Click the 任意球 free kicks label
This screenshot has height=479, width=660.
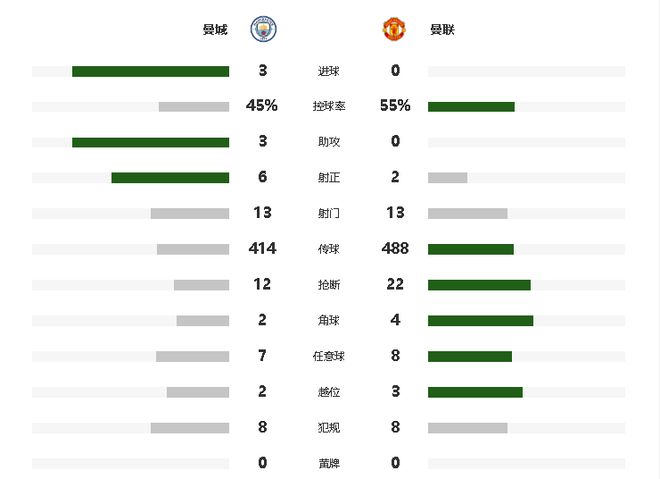329,357
